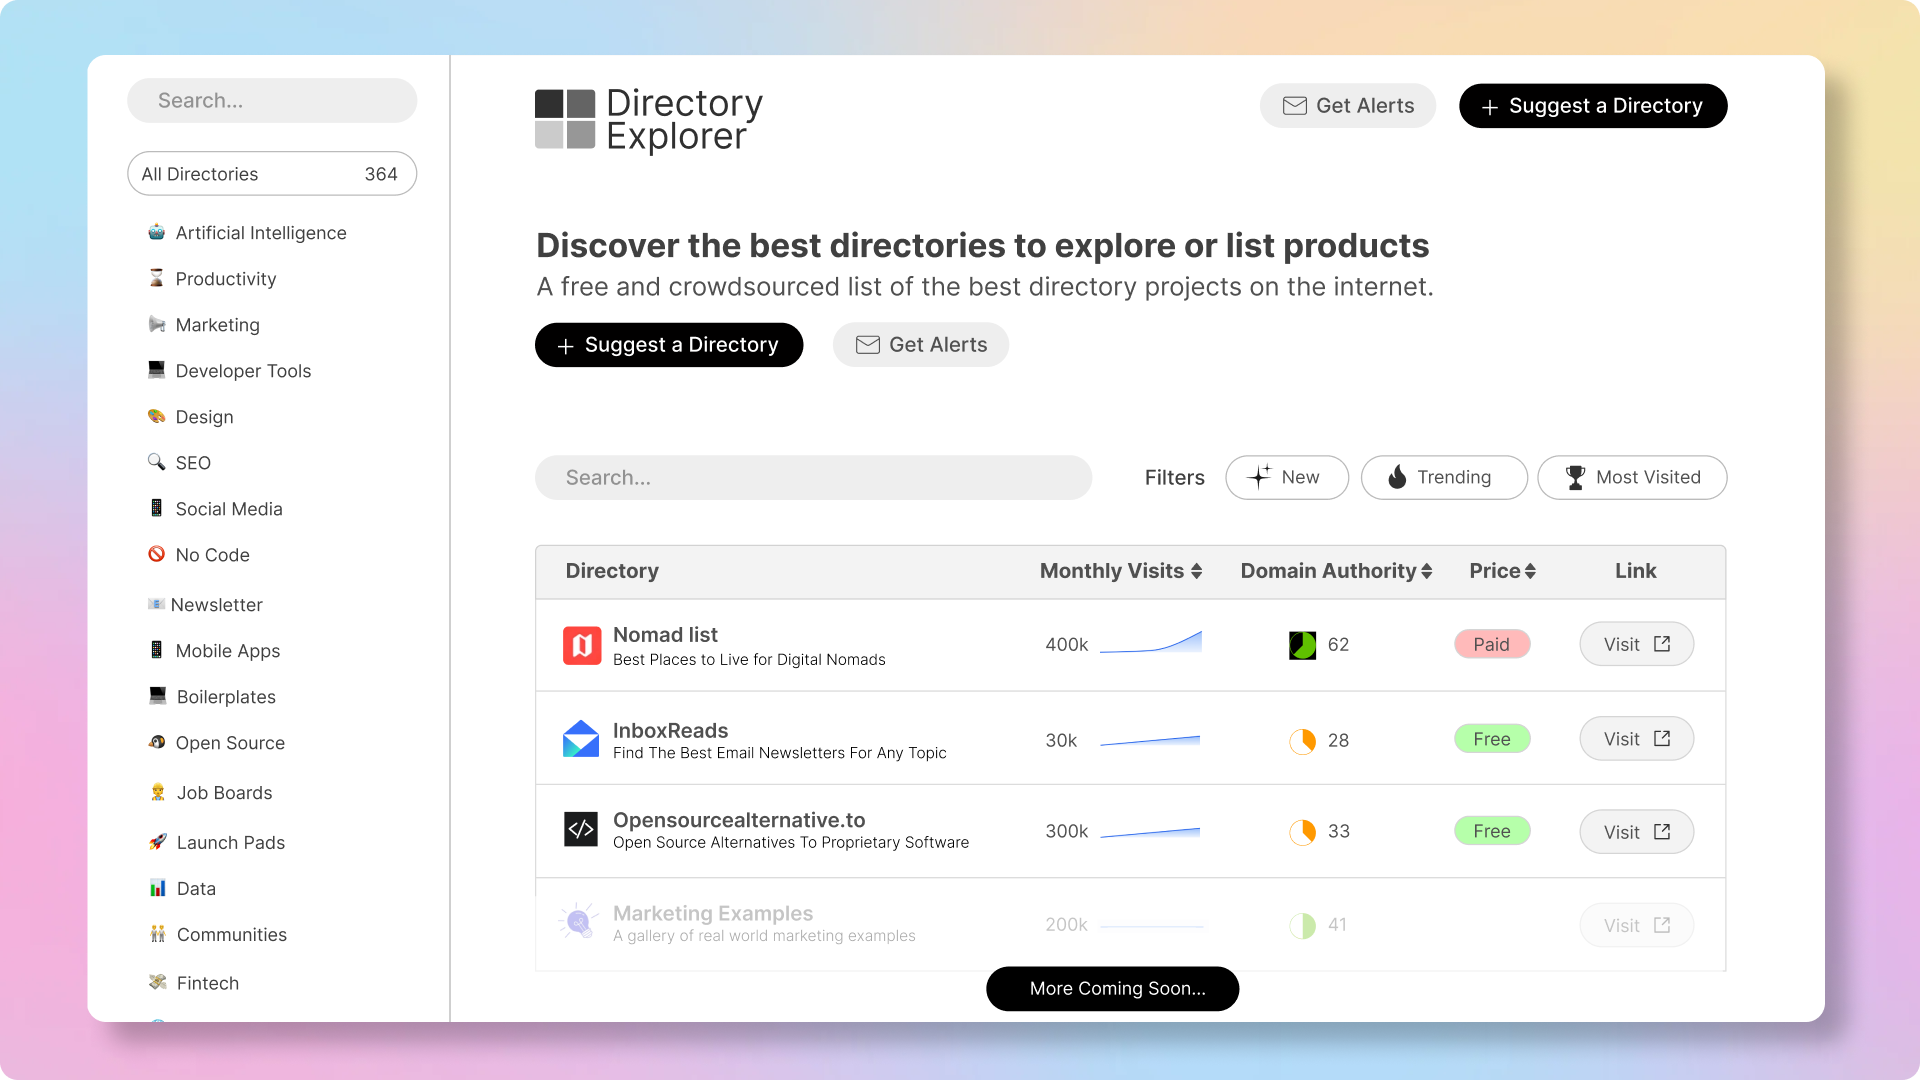The width and height of the screenshot is (1920, 1080).
Task: Open the Artificial Intelligence category
Action: pyautogui.click(x=261, y=233)
